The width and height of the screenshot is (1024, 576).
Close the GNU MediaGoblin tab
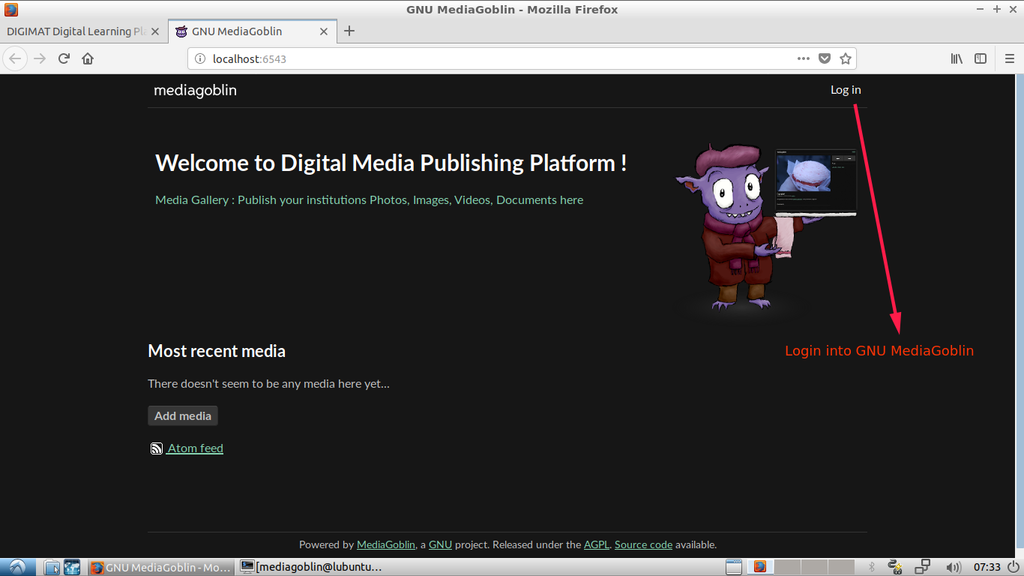point(323,31)
